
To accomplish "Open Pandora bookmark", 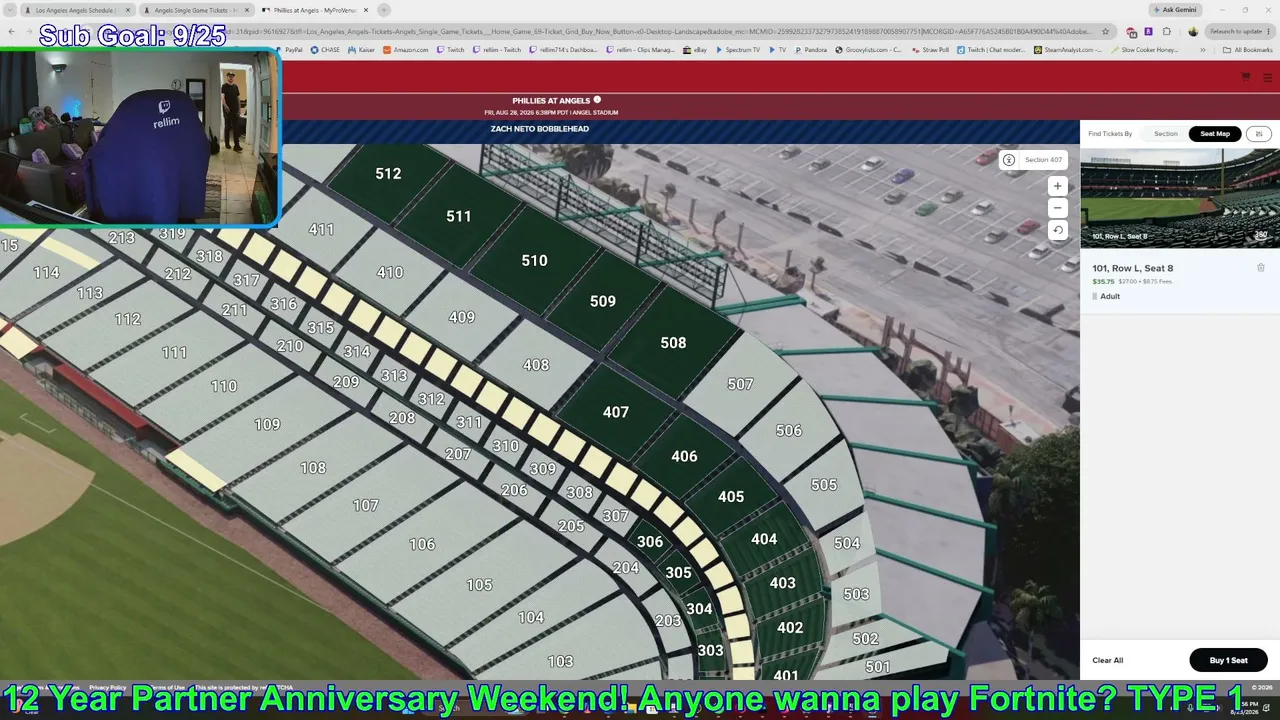I will coord(811,49).
